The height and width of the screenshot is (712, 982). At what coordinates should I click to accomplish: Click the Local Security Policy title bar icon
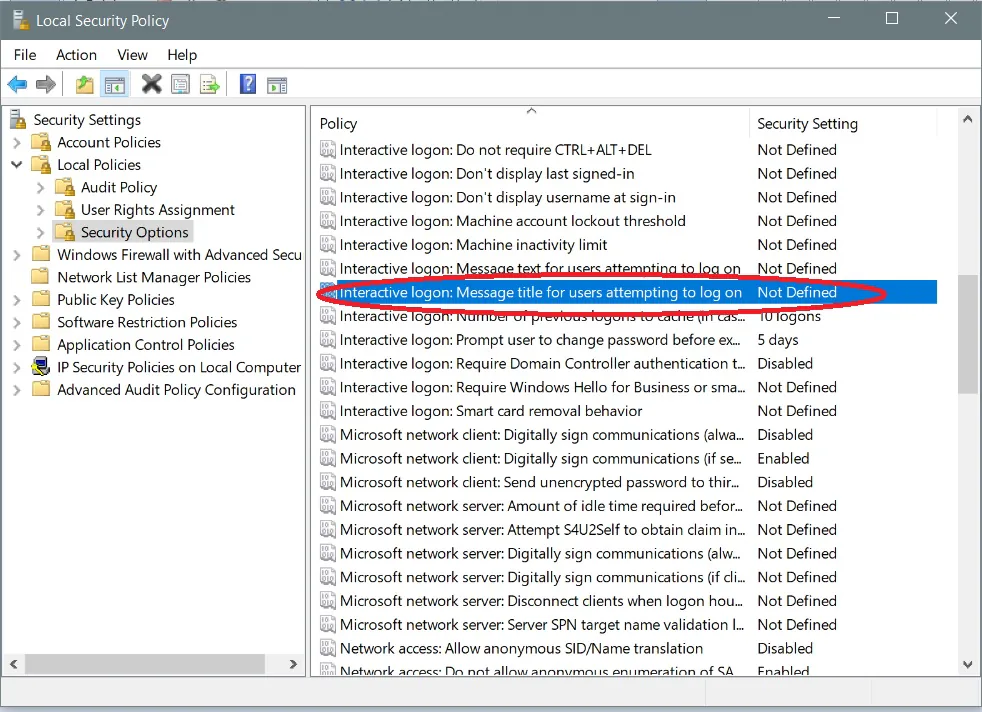pos(20,19)
